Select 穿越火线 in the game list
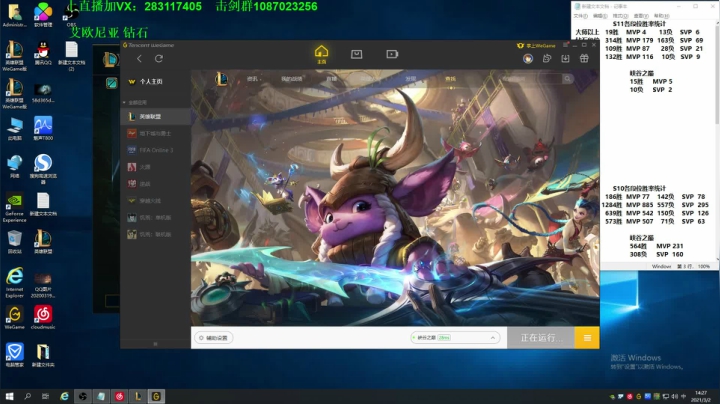The height and width of the screenshot is (404, 720). [x=155, y=201]
